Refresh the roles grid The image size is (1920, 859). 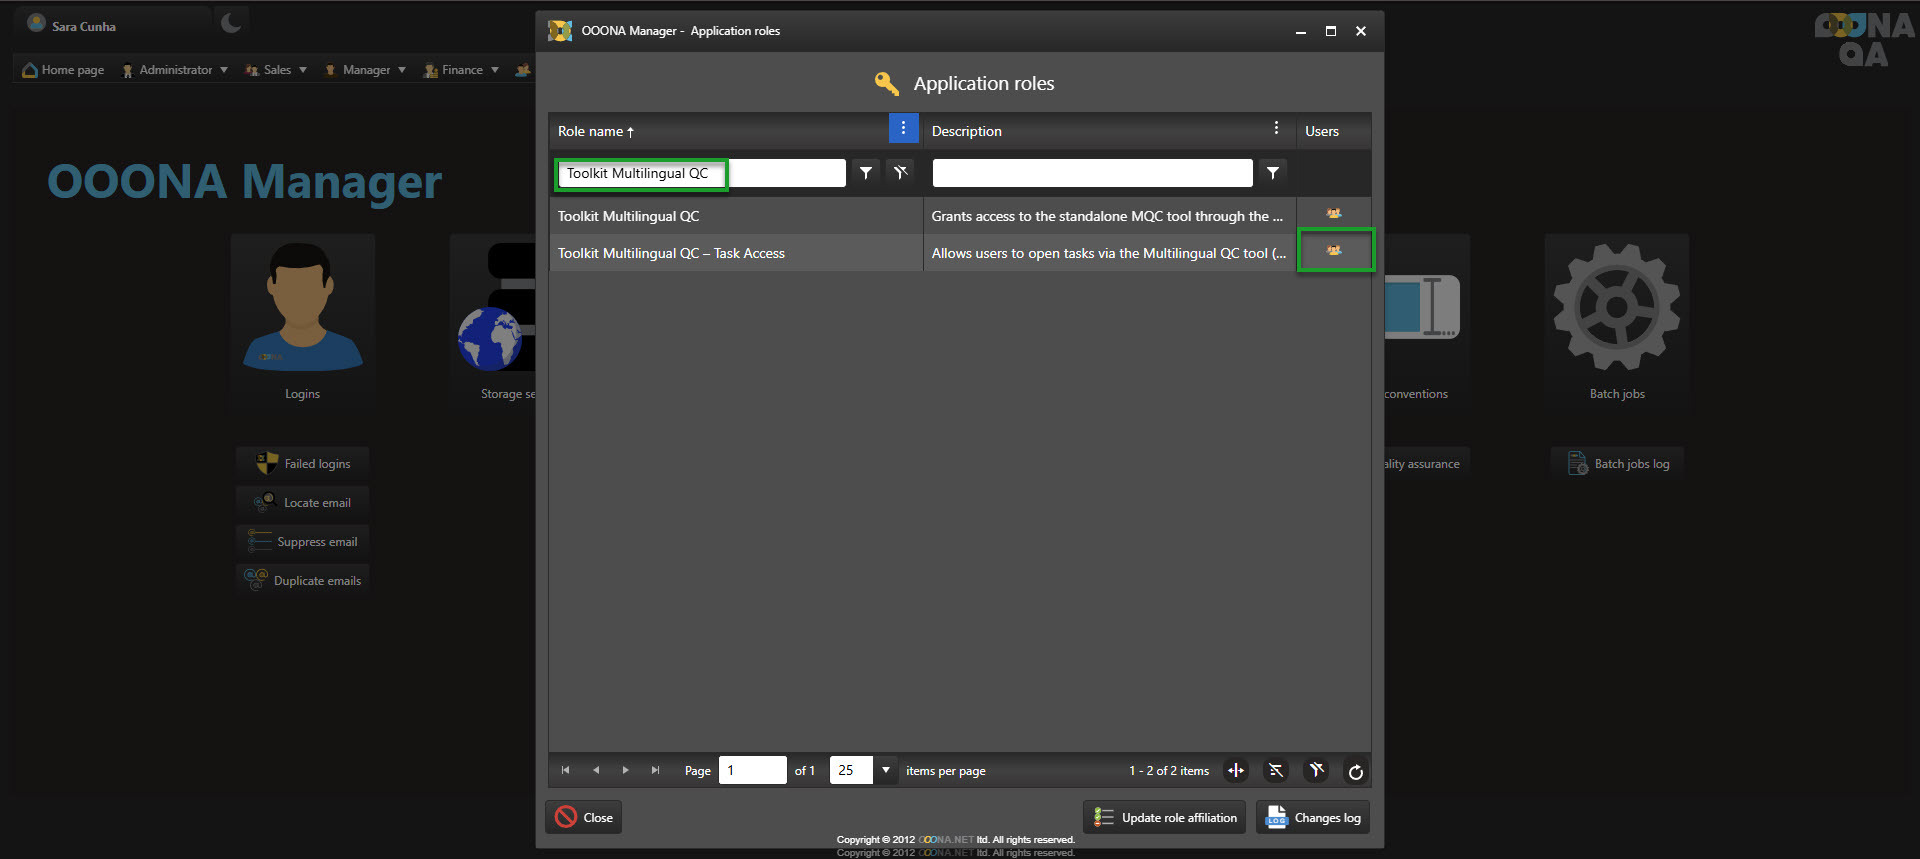click(1355, 771)
